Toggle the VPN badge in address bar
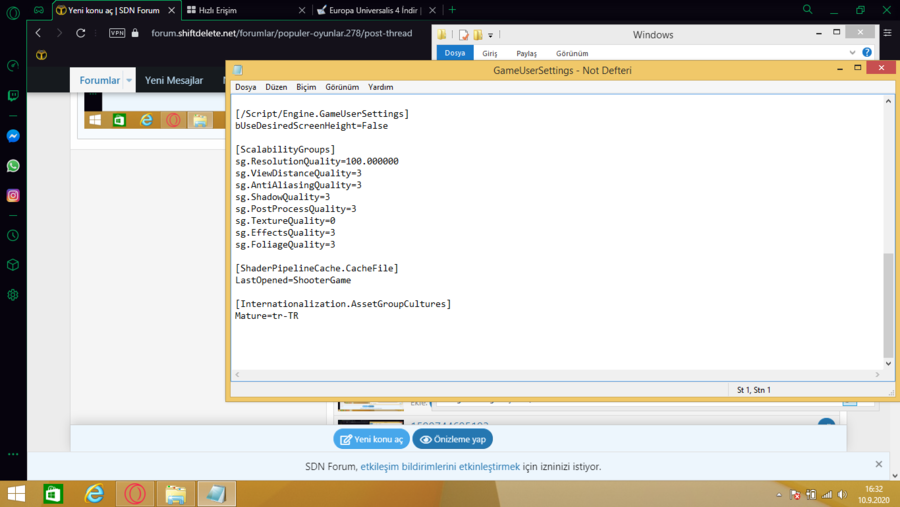This screenshot has width=900, height=507. click(x=117, y=33)
